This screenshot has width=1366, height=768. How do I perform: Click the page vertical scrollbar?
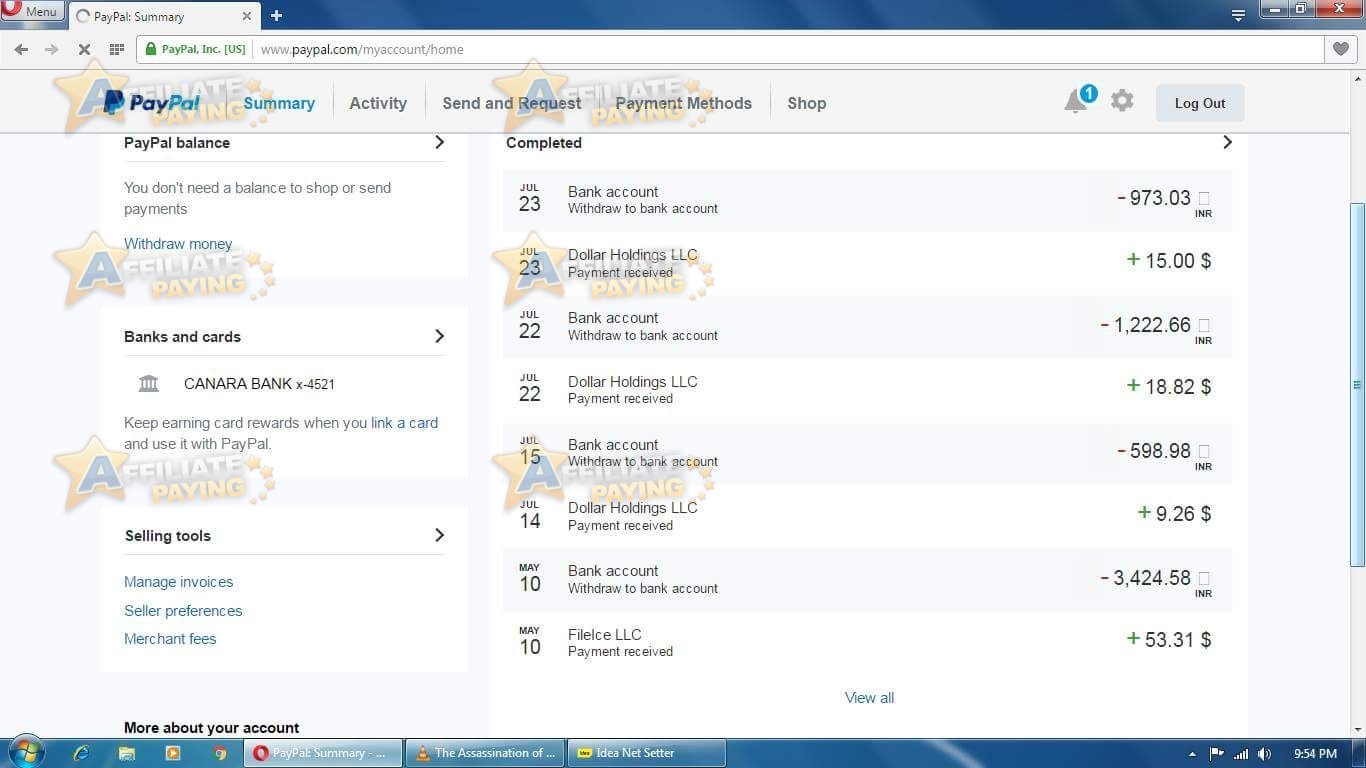tap(1357, 384)
